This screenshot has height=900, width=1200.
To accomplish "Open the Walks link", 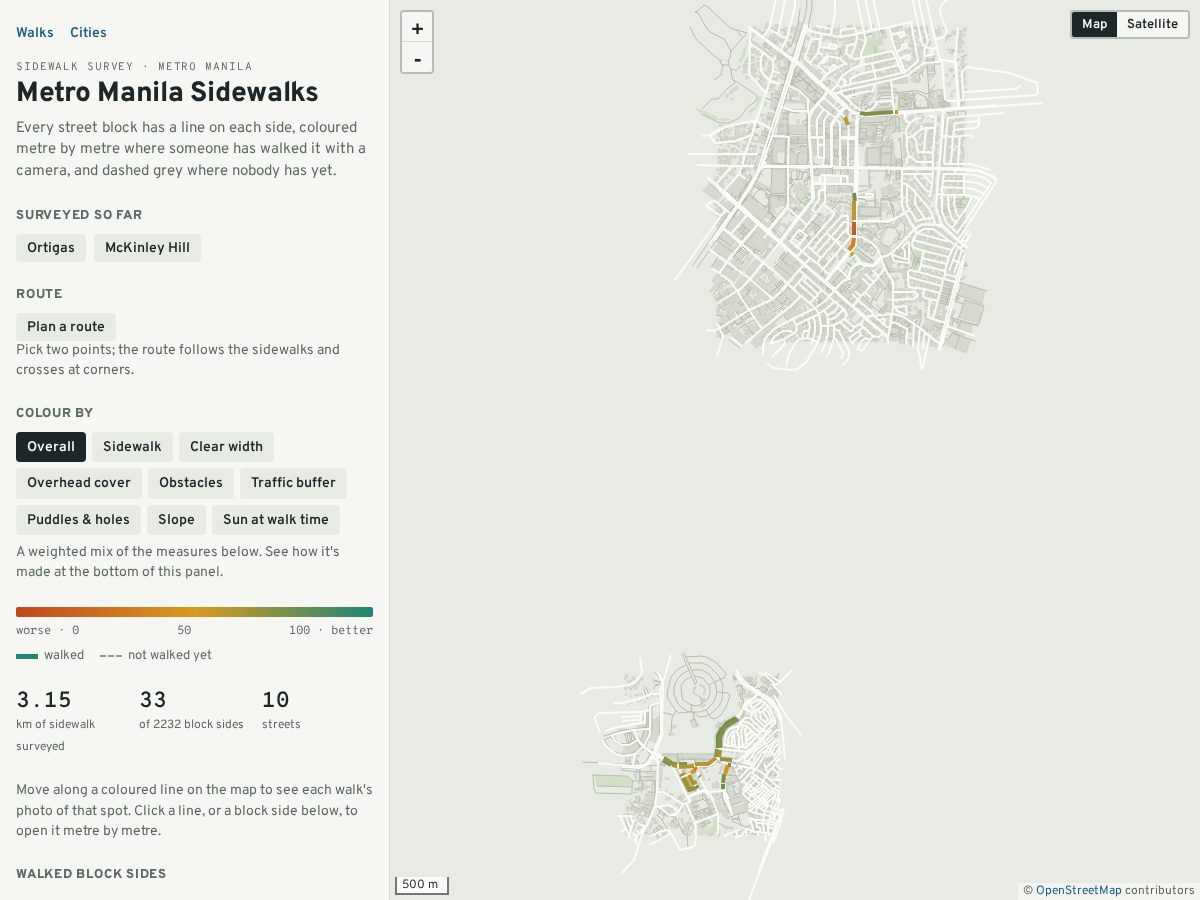I will [35, 32].
